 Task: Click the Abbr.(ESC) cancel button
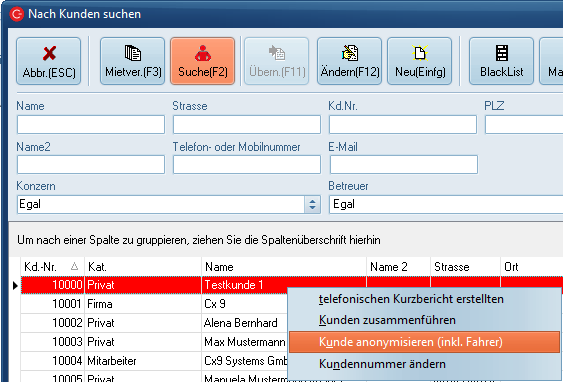48,61
